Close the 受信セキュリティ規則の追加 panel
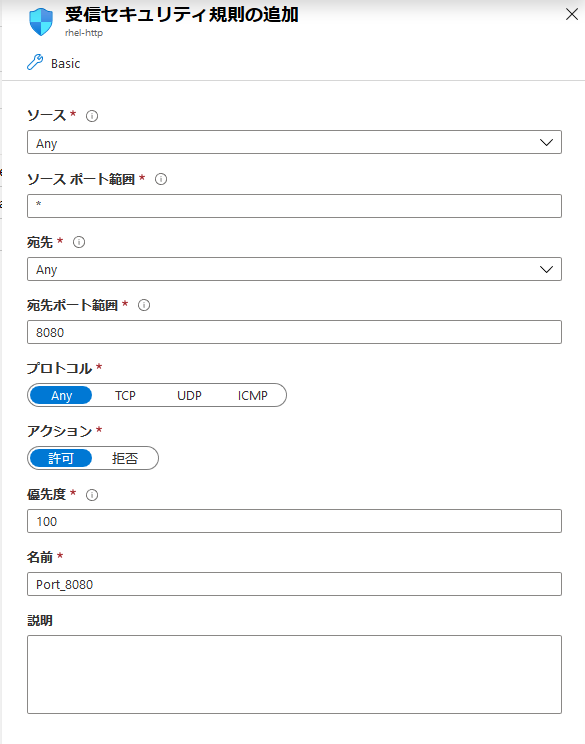The height and width of the screenshot is (744, 585). pyautogui.click(x=572, y=14)
